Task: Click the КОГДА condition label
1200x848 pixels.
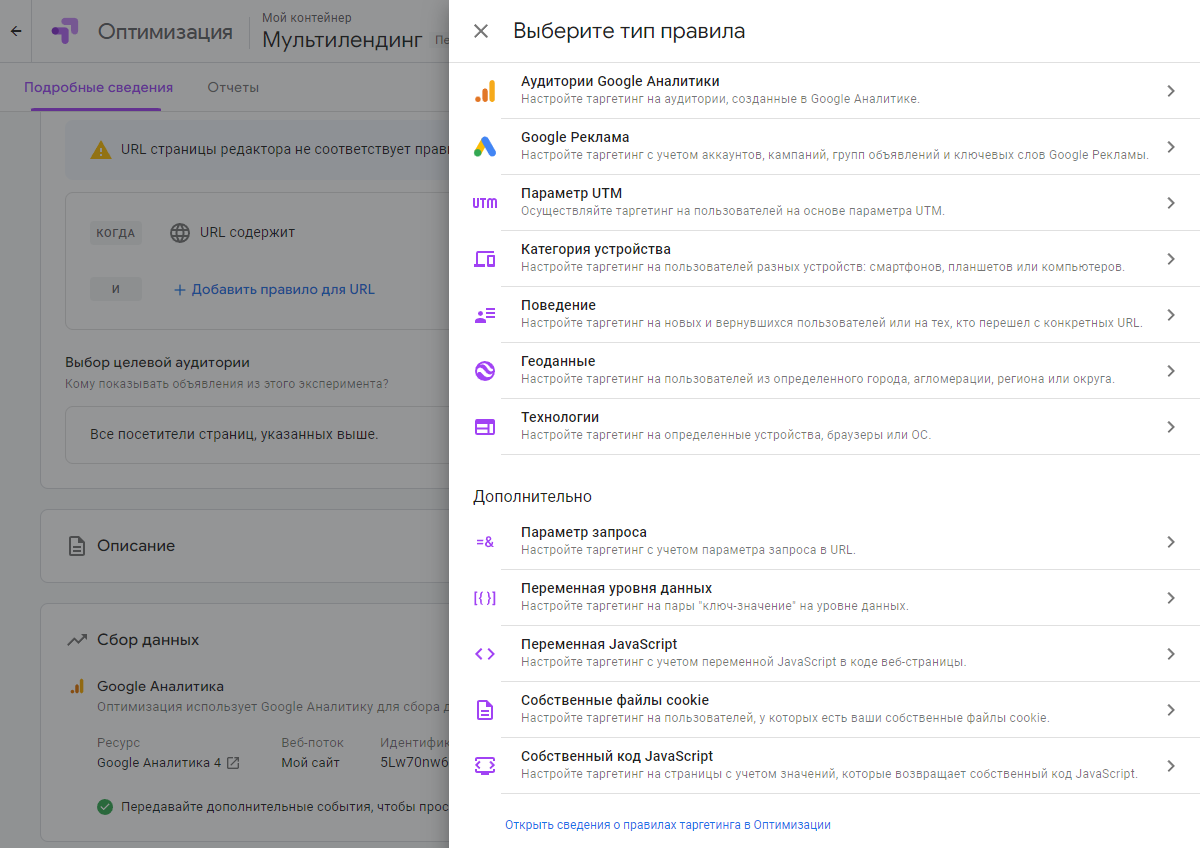Action: [x=116, y=233]
